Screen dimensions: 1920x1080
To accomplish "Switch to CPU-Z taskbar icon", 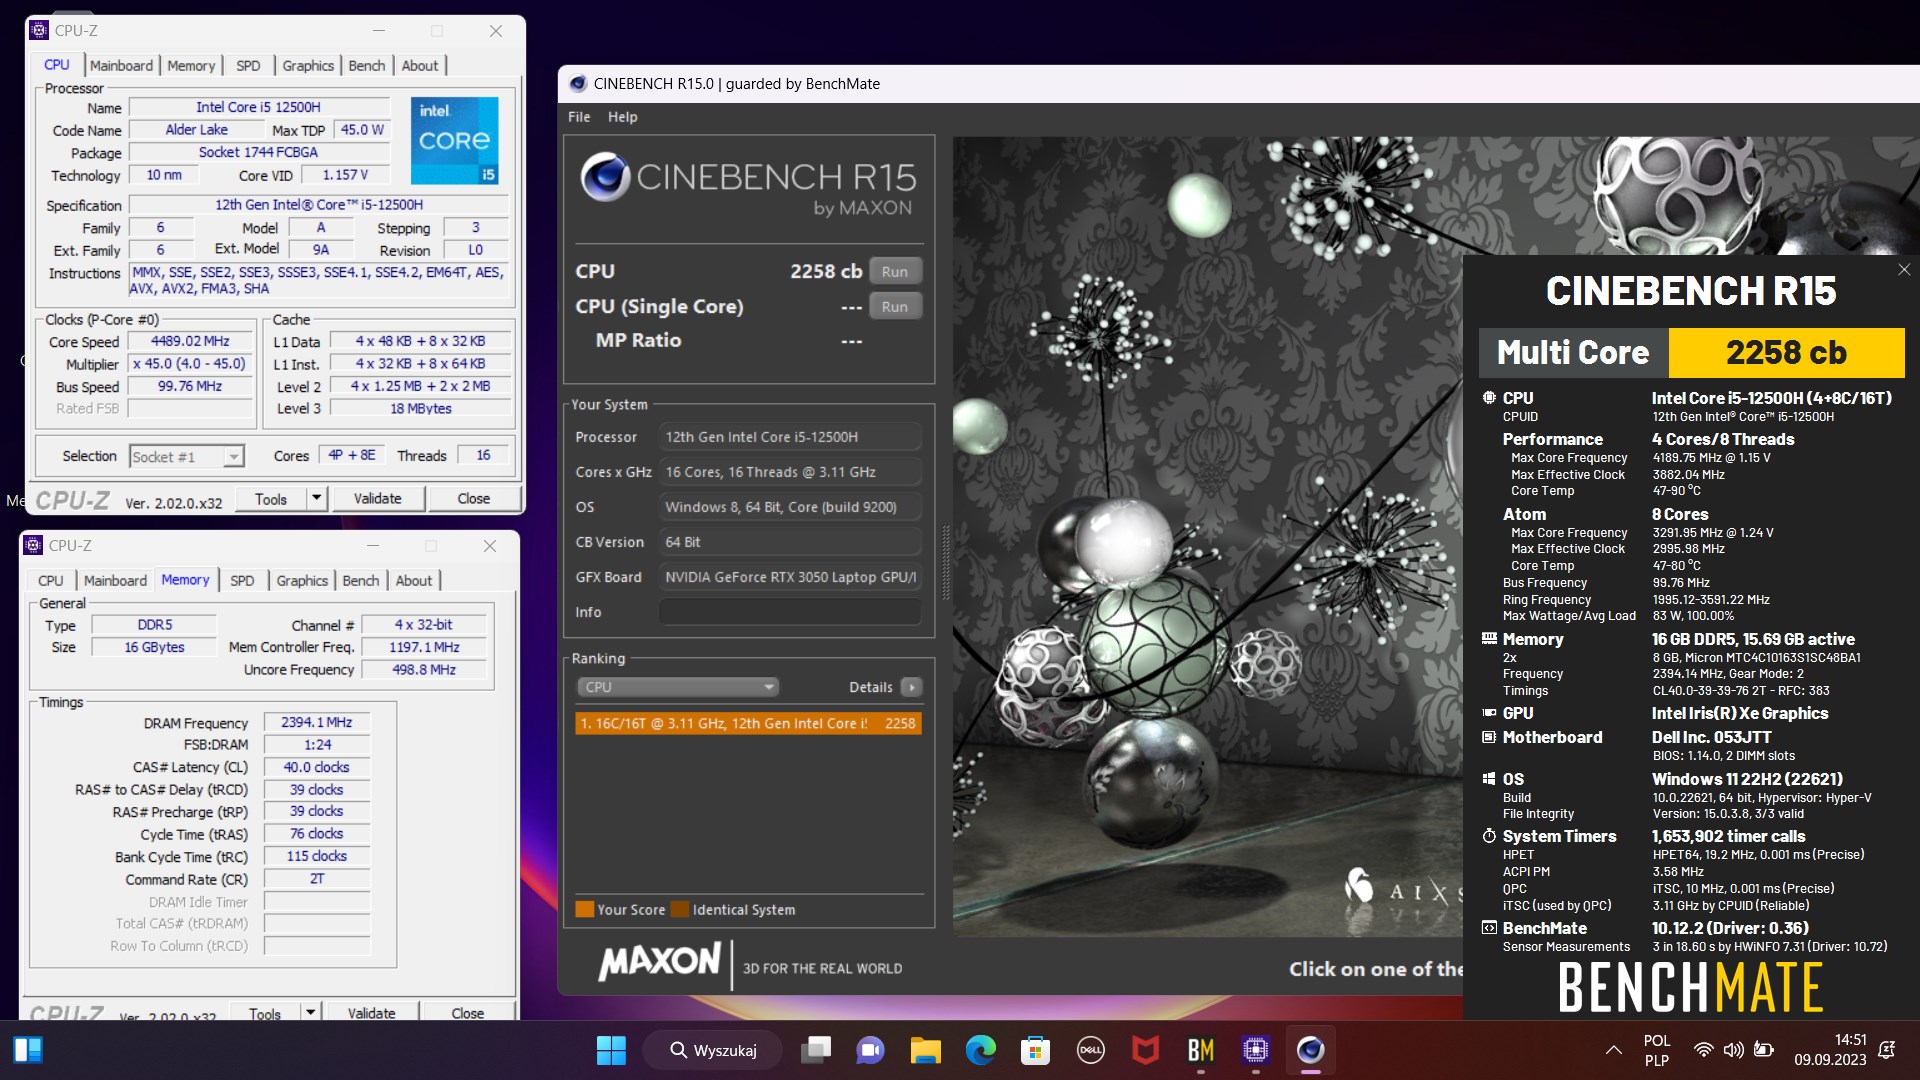I will [x=1255, y=1050].
